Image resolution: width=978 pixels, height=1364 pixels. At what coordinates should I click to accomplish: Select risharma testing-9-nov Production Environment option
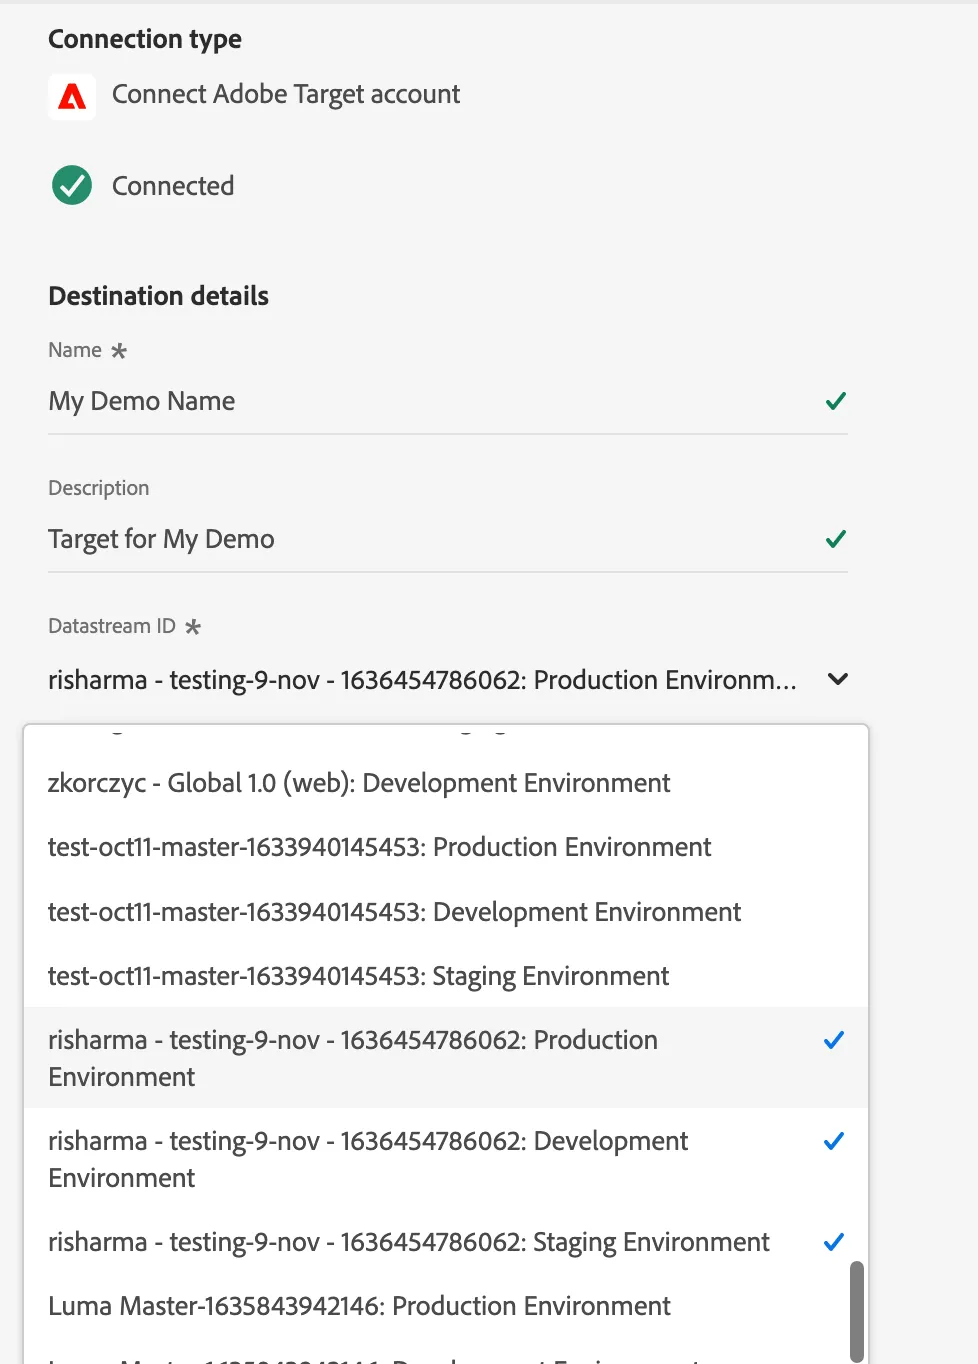click(x=446, y=1058)
